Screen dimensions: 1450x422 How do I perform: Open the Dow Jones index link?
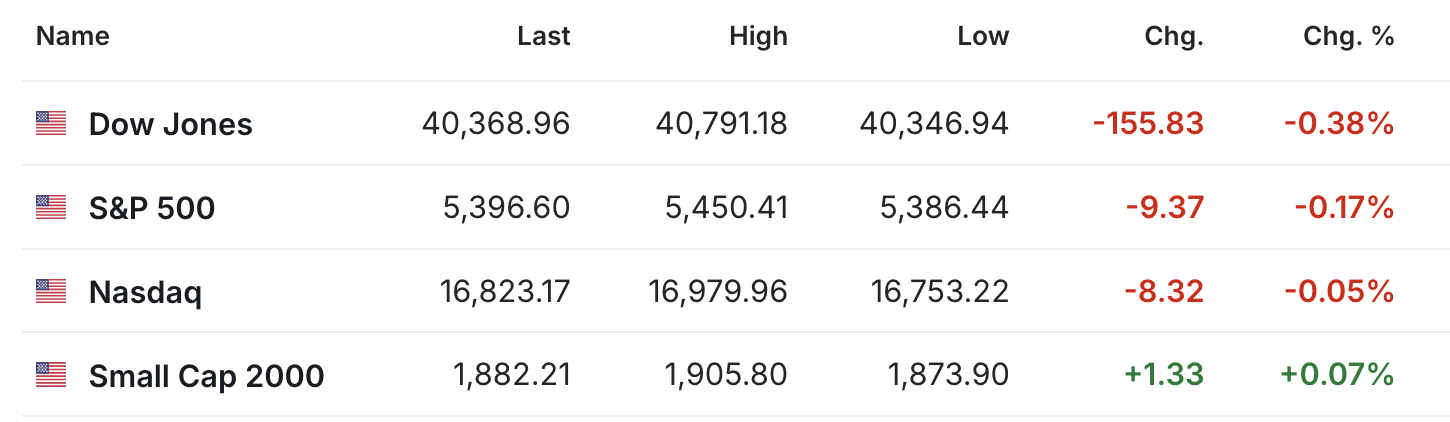(x=170, y=124)
